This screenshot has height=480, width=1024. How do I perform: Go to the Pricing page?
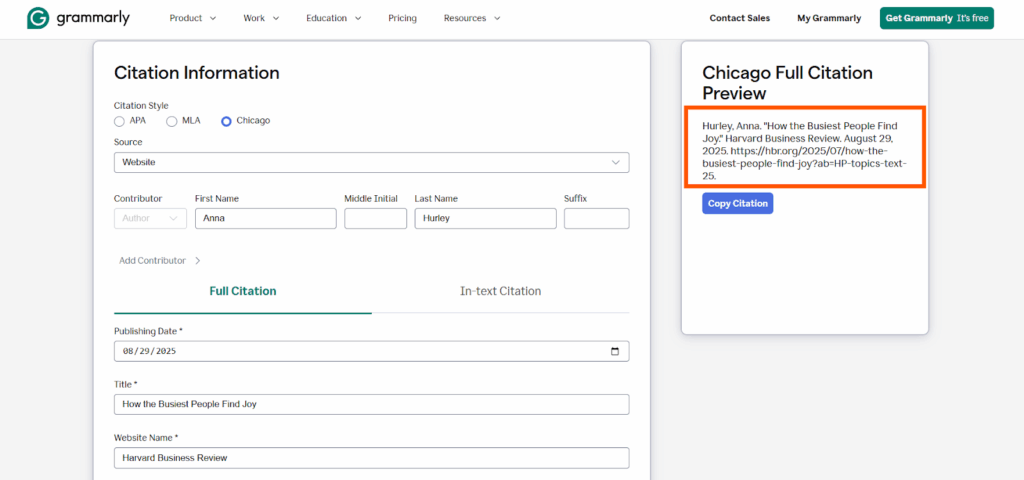coord(402,18)
